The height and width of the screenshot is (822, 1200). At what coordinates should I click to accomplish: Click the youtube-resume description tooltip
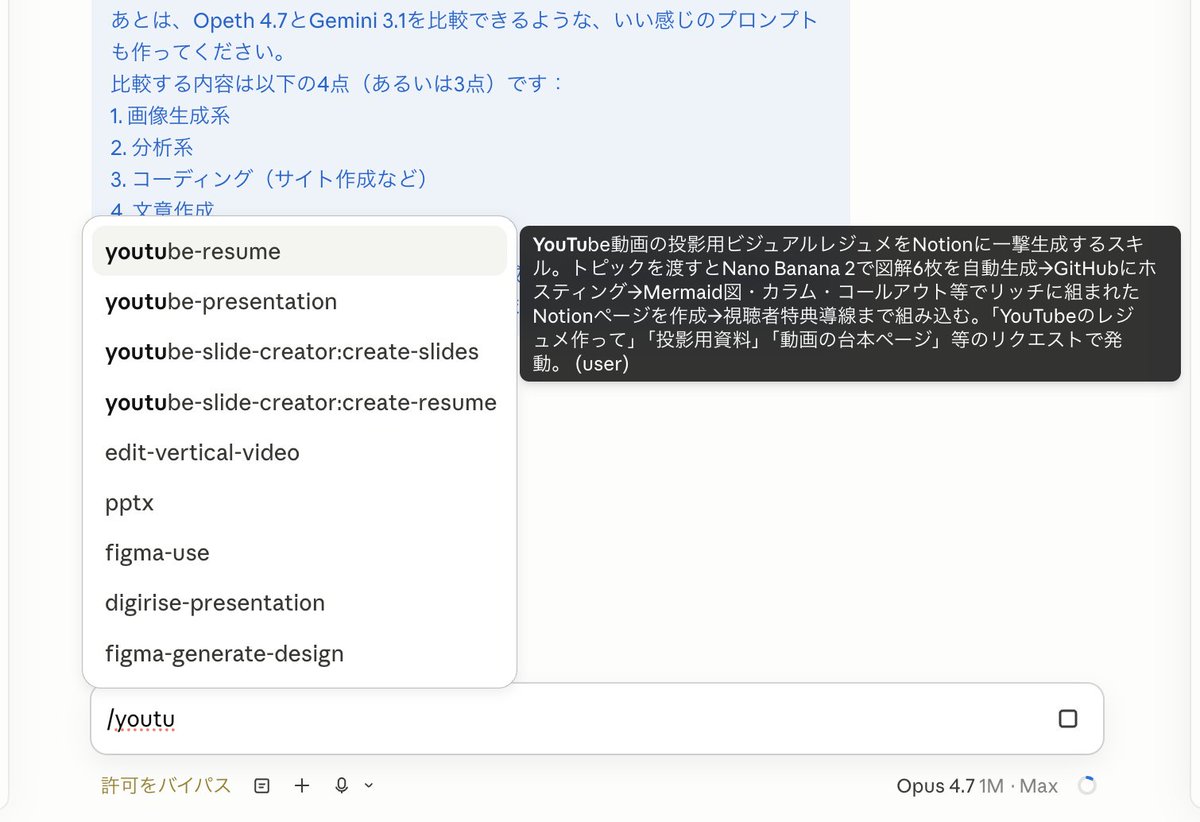point(850,304)
